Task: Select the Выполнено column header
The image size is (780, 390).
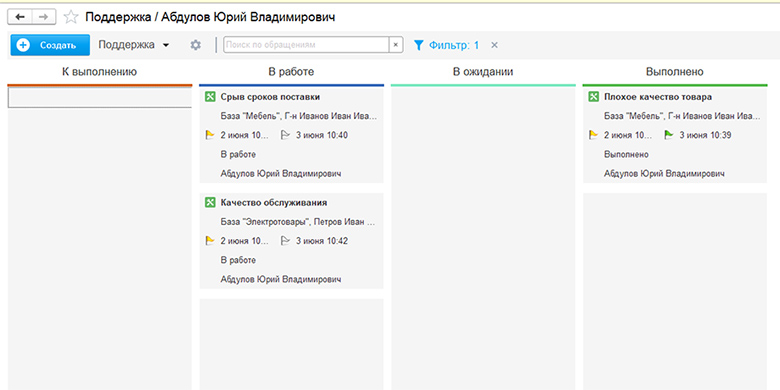Action: pyautogui.click(x=675, y=72)
